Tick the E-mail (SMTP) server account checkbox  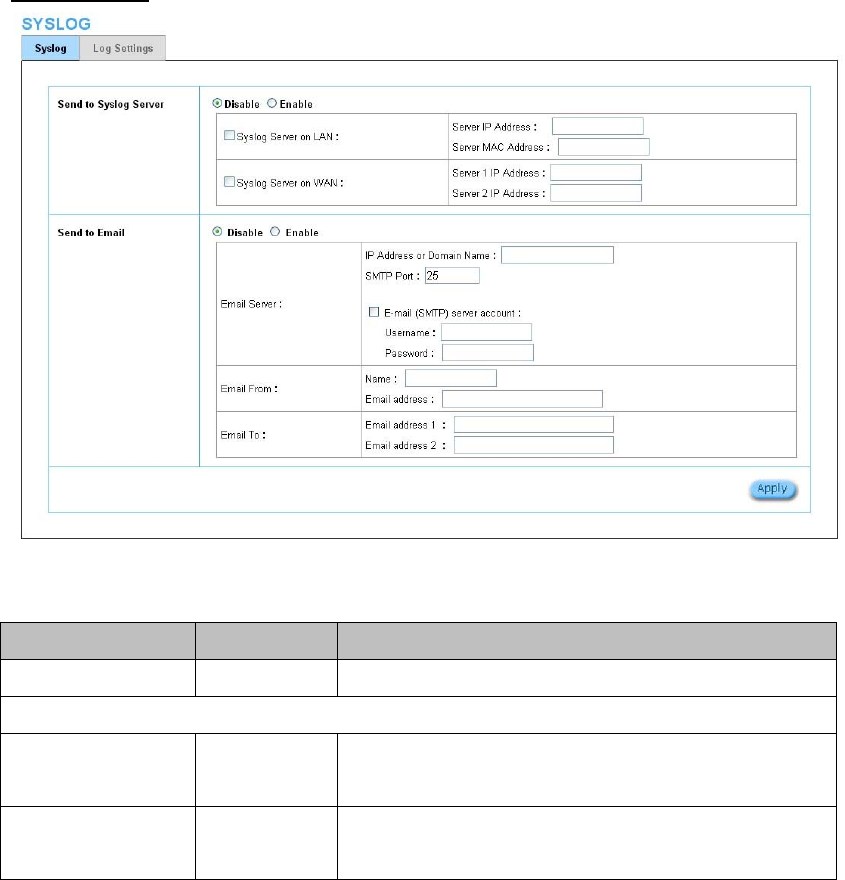coord(374,312)
